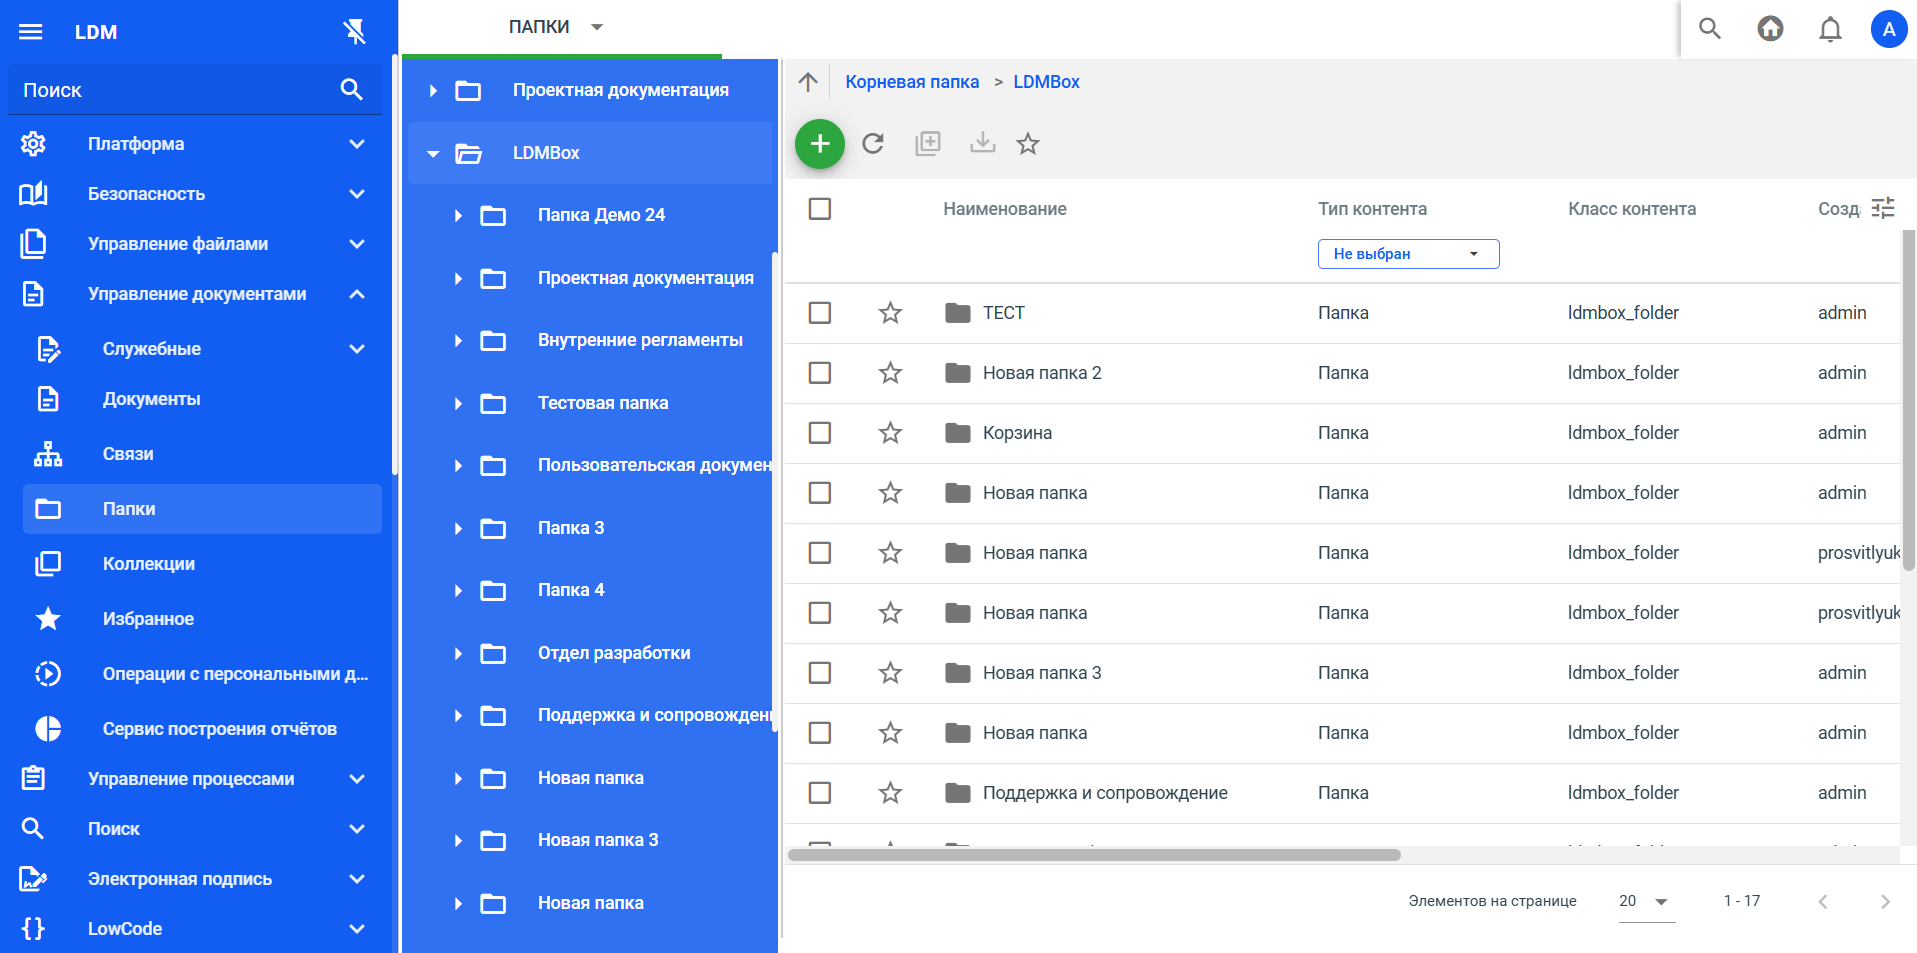Click the LowCode braces icon
Screen dimensions: 1917x953
(33, 929)
